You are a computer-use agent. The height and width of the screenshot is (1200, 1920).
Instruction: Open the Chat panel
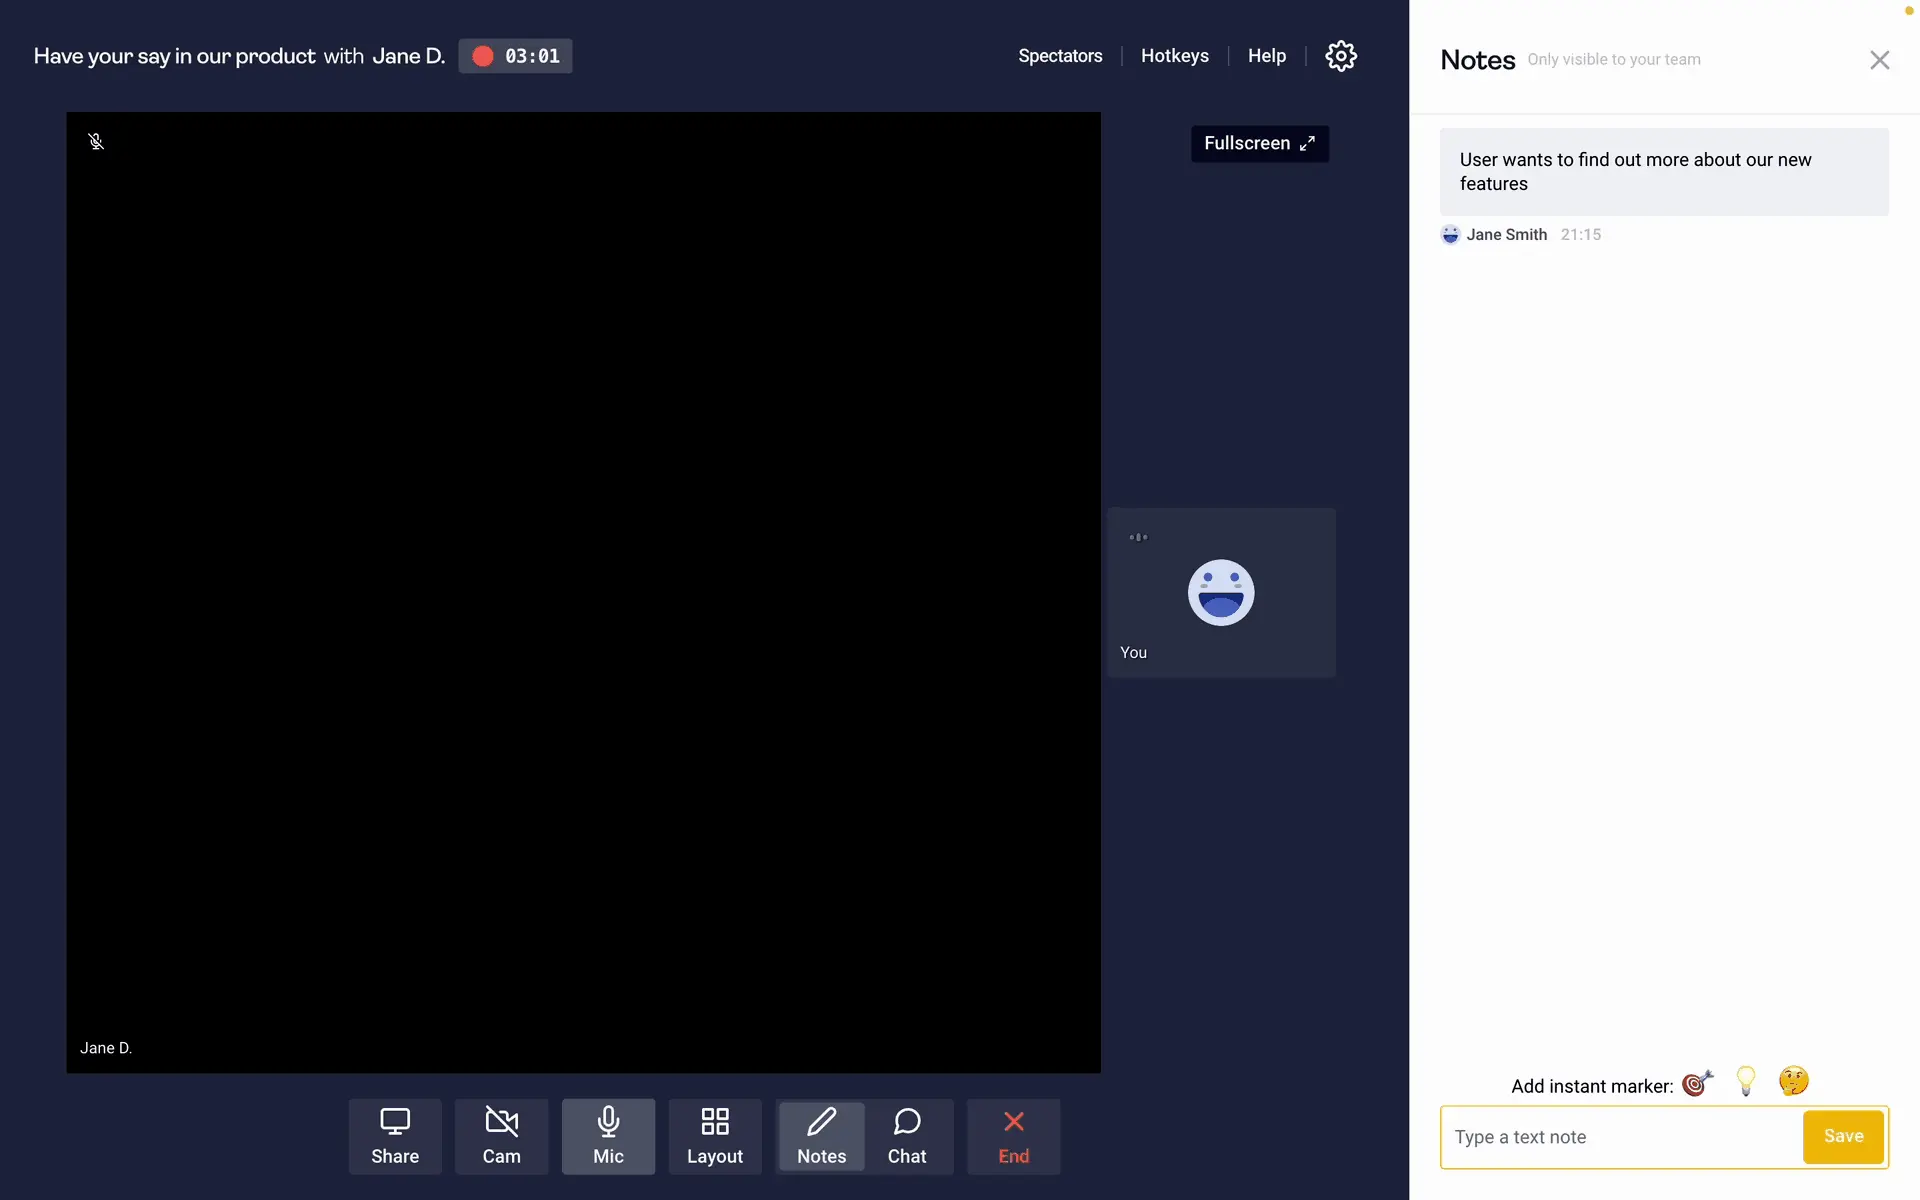click(907, 1136)
